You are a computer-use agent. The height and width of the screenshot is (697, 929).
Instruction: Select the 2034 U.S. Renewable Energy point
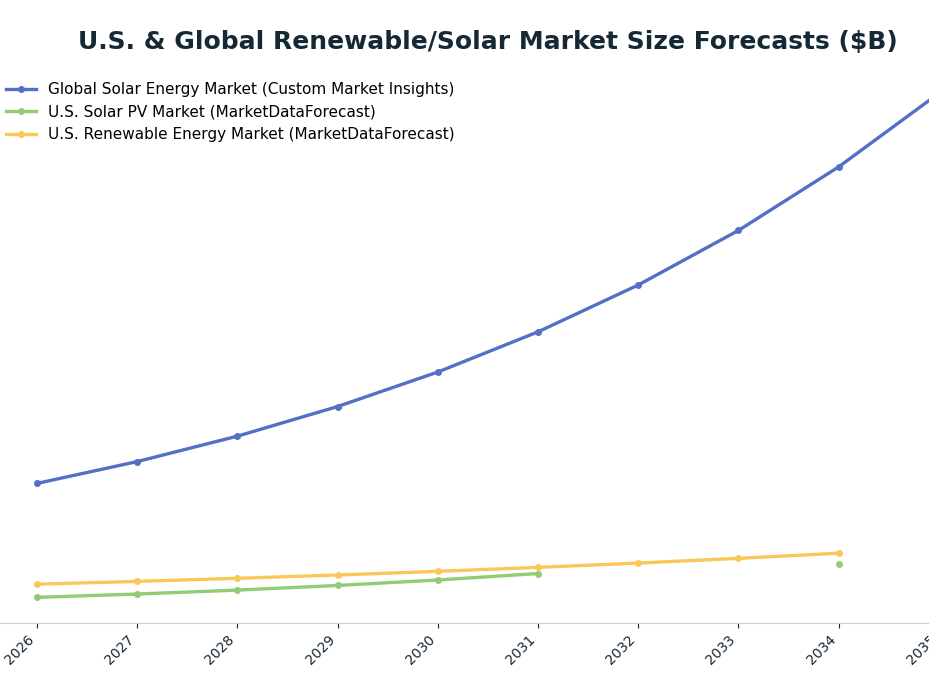point(840,554)
